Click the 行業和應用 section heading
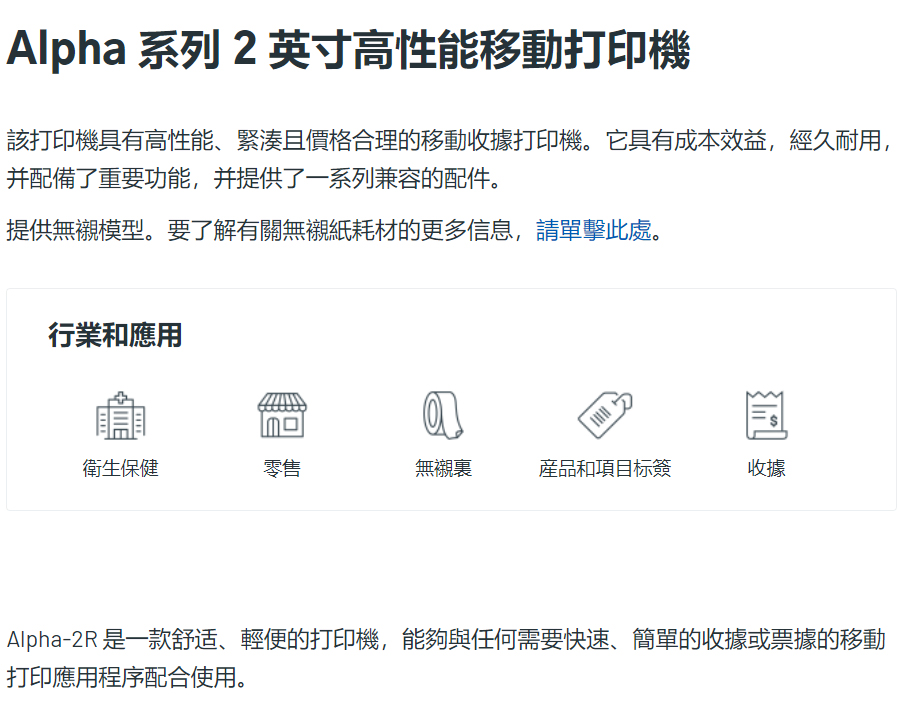 pyautogui.click(x=115, y=335)
